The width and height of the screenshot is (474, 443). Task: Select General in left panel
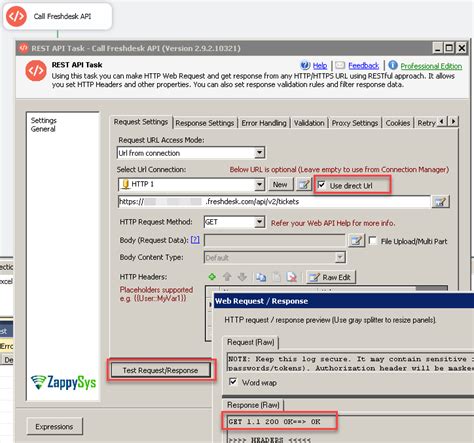43,129
